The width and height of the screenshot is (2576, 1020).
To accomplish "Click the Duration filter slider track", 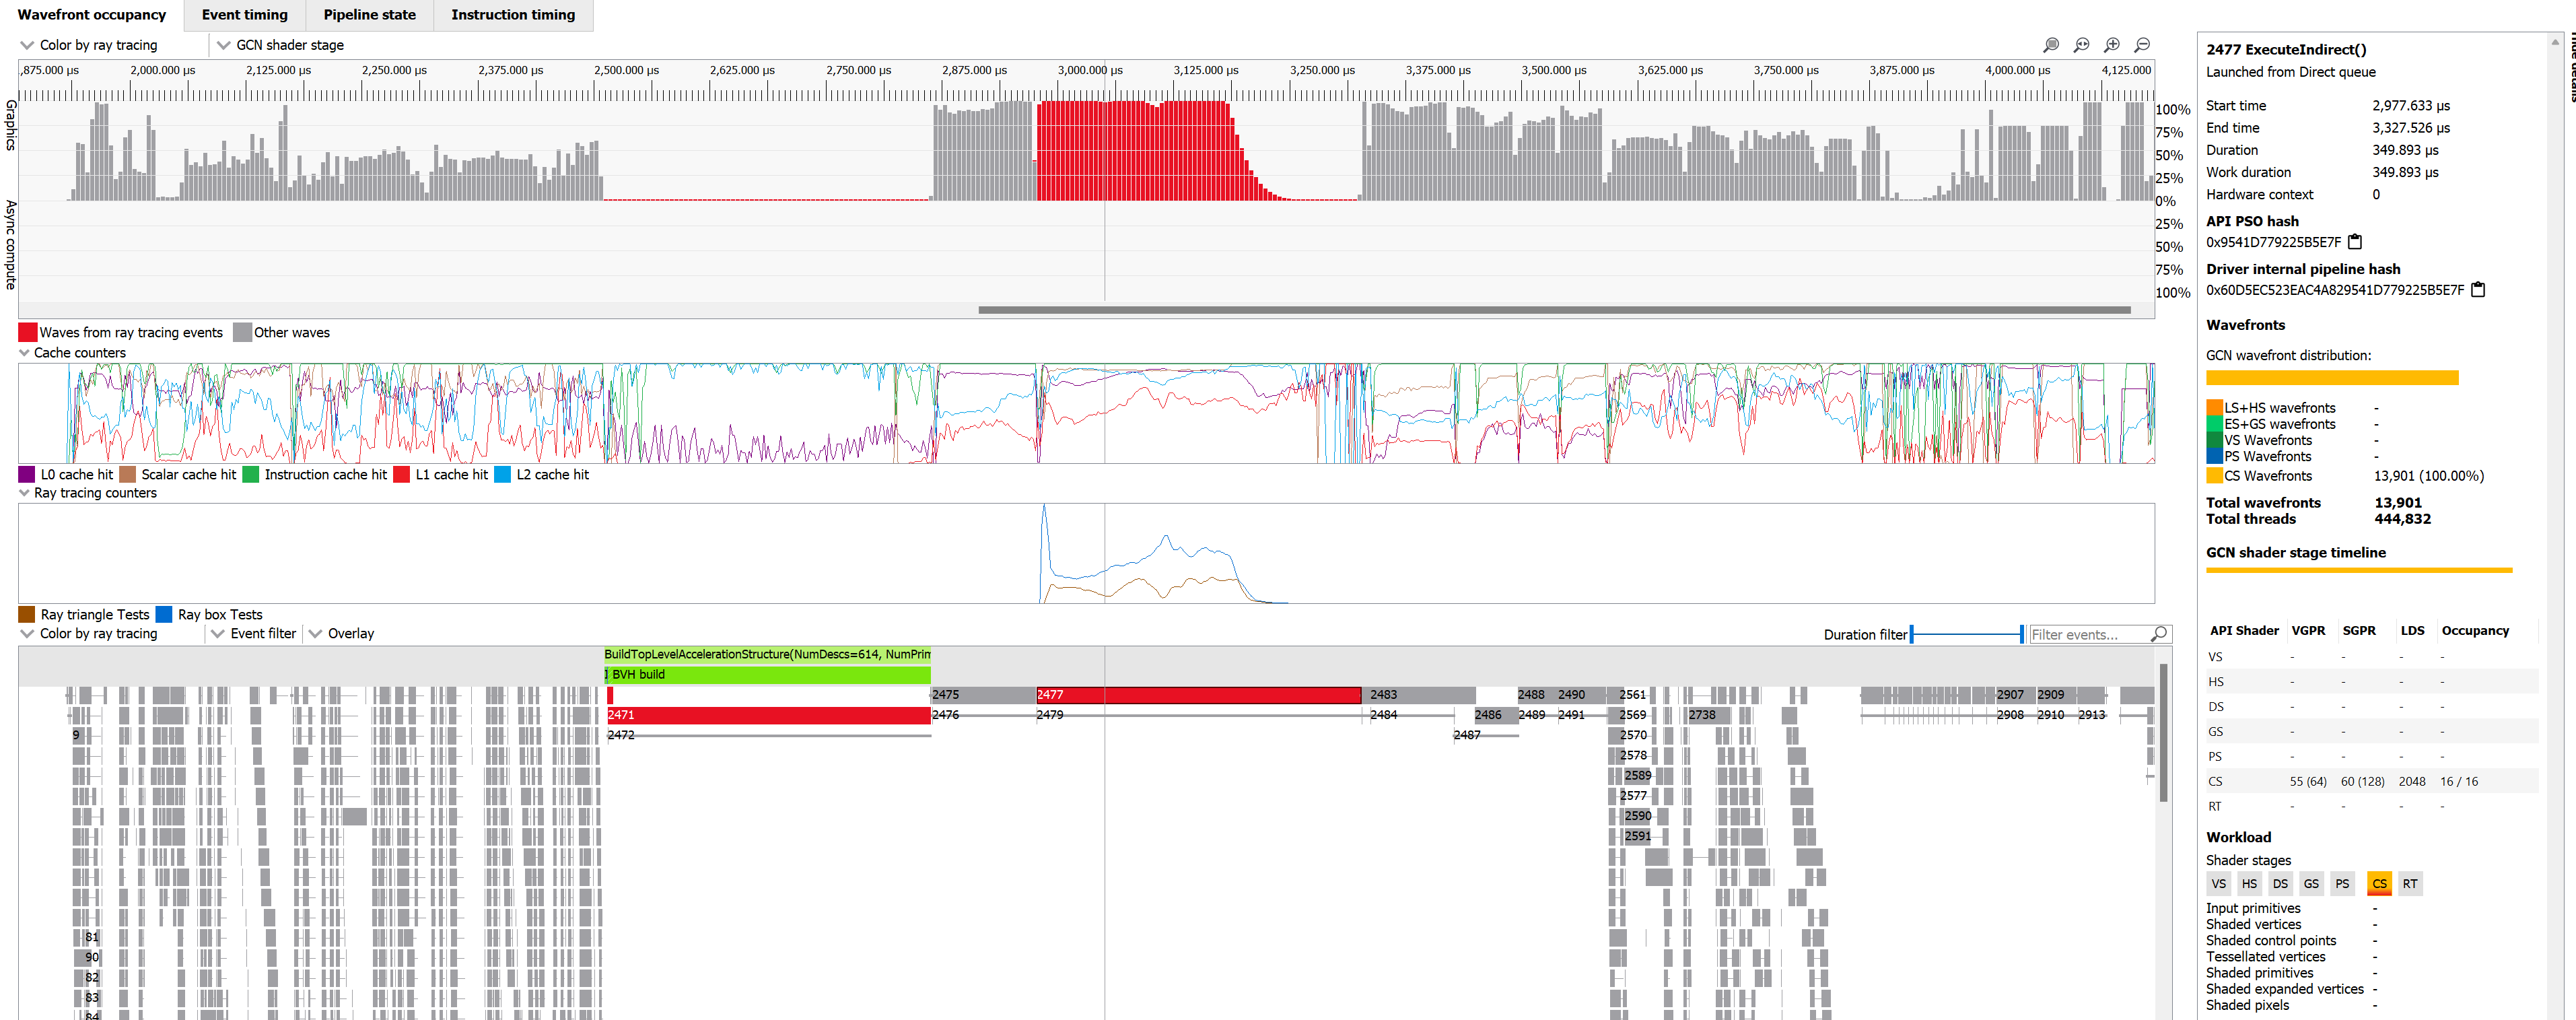I will pyautogui.click(x=1966, y=634).
